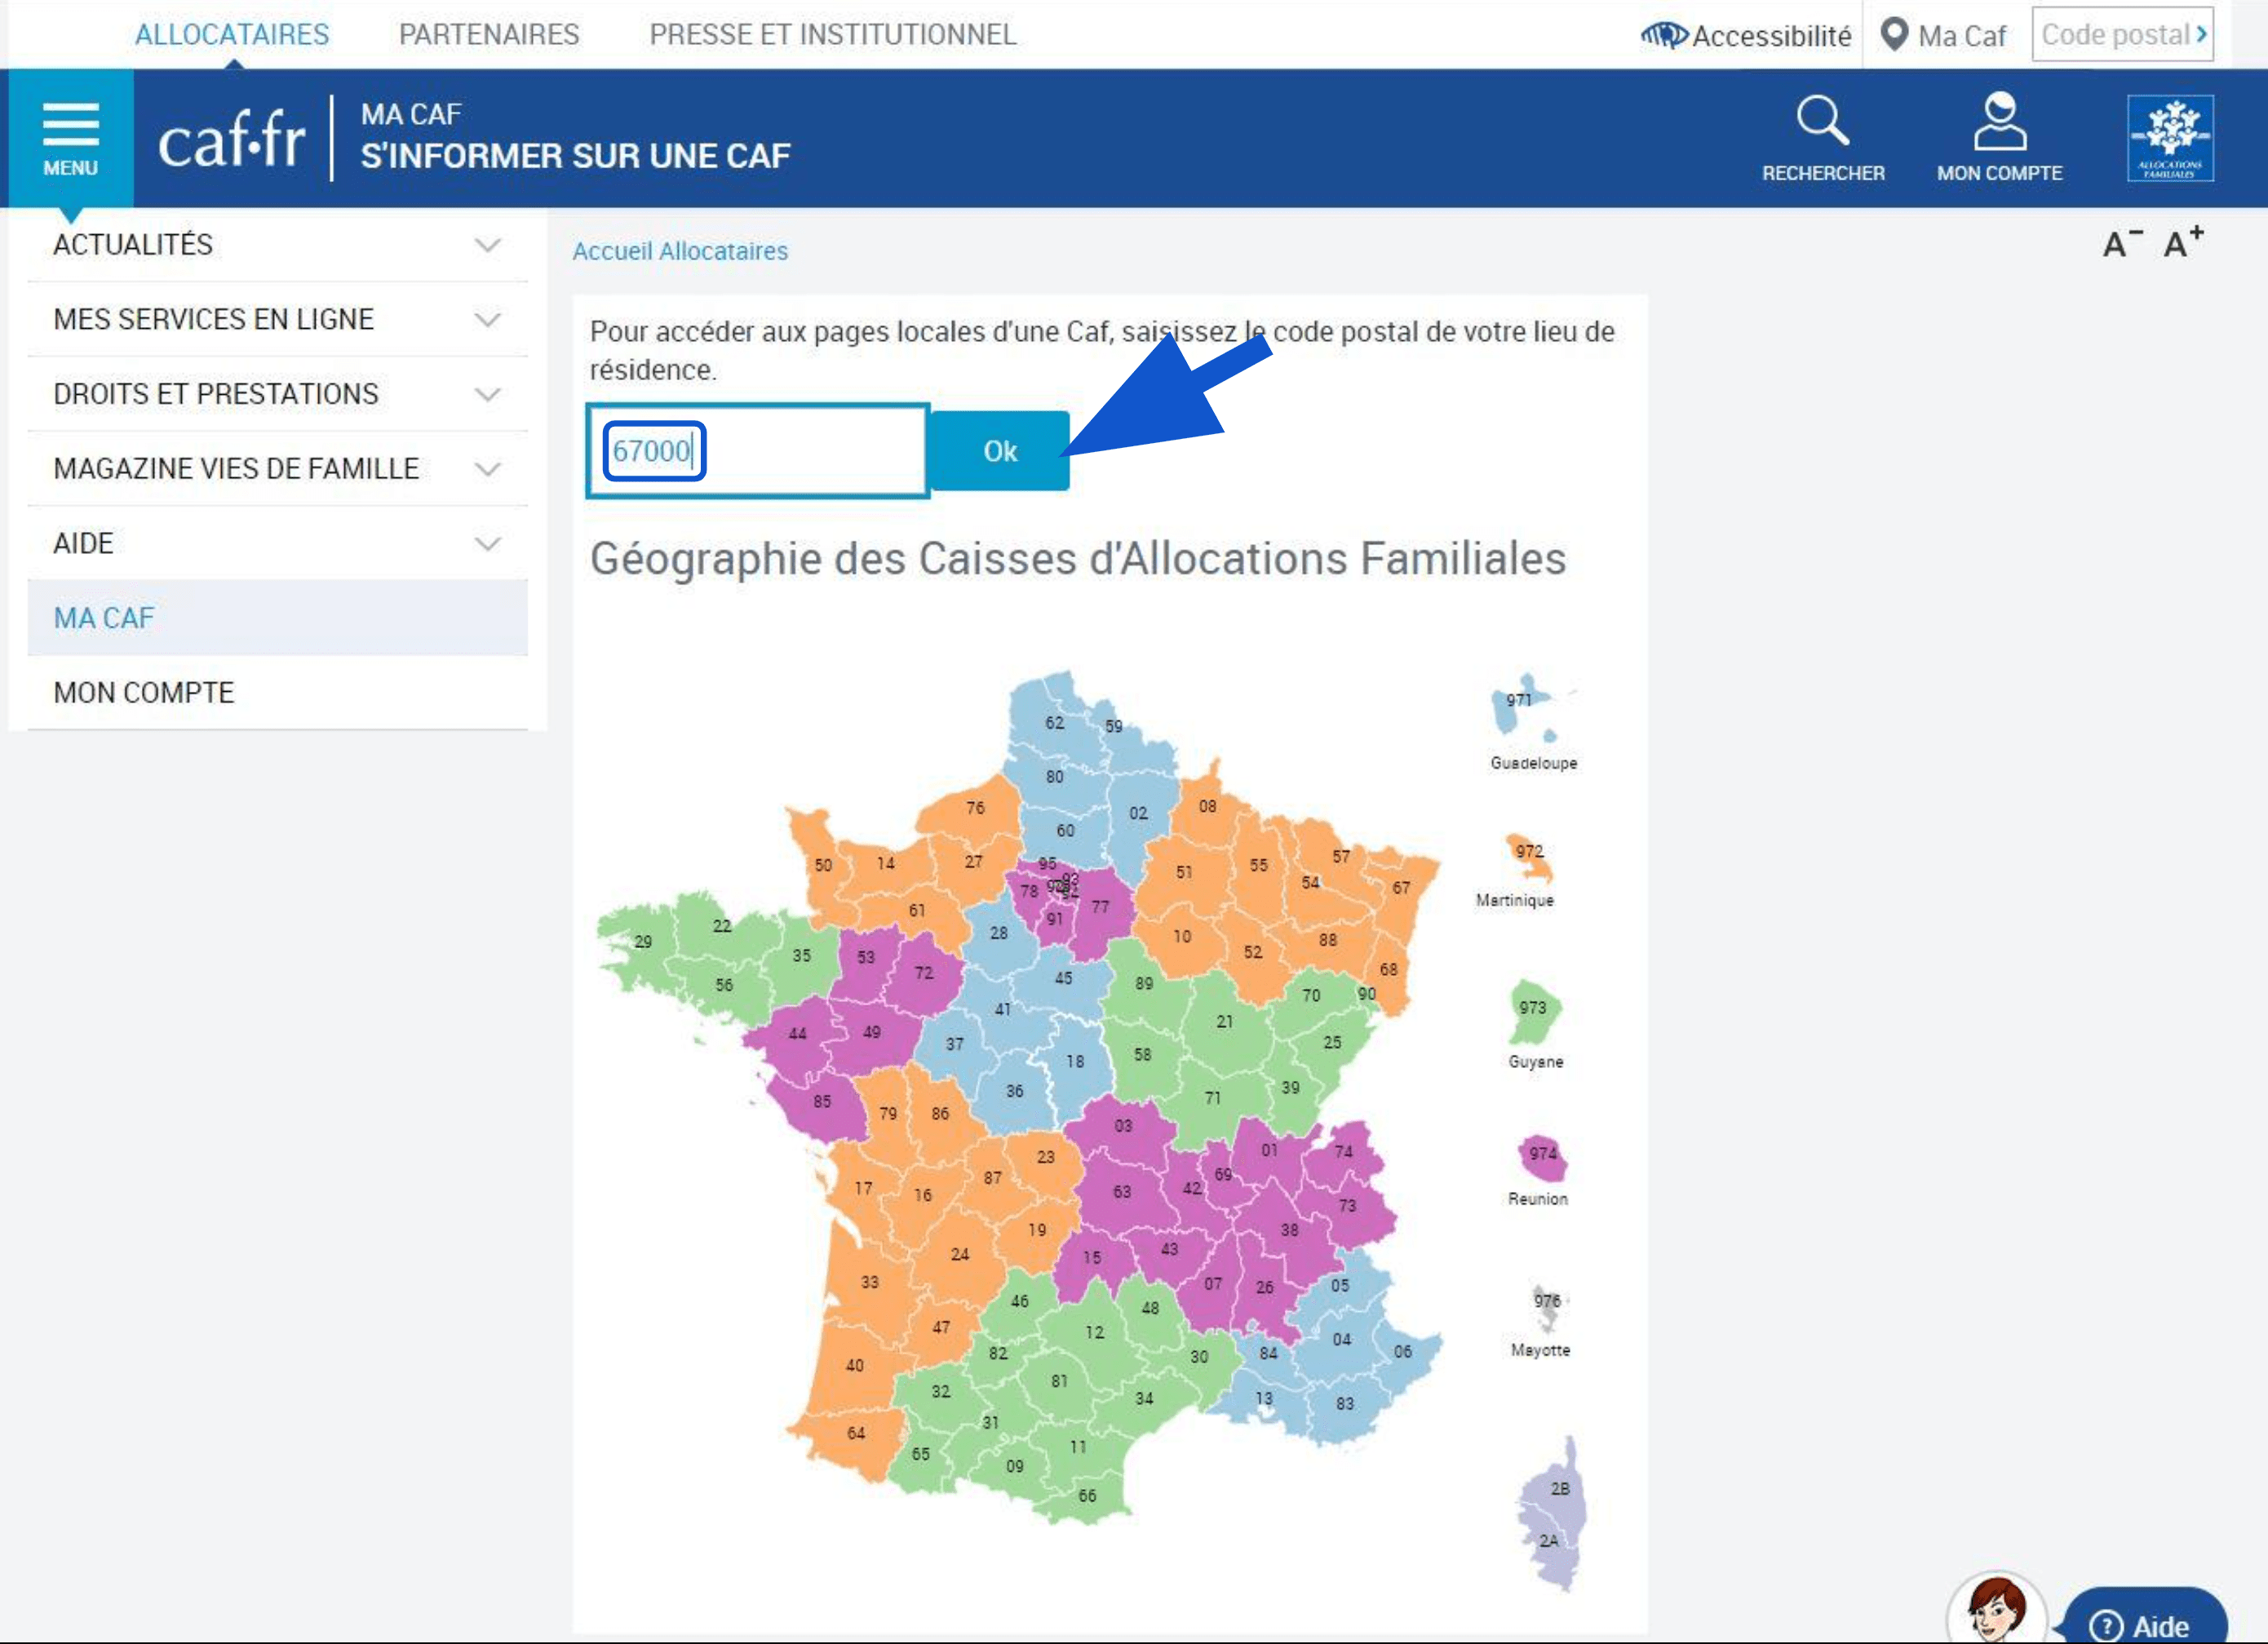Open PRESSE ET INSTITUTIONNEL
Image resolution: width=2268 pixels, height=1644 pixels.
[833, 34]
